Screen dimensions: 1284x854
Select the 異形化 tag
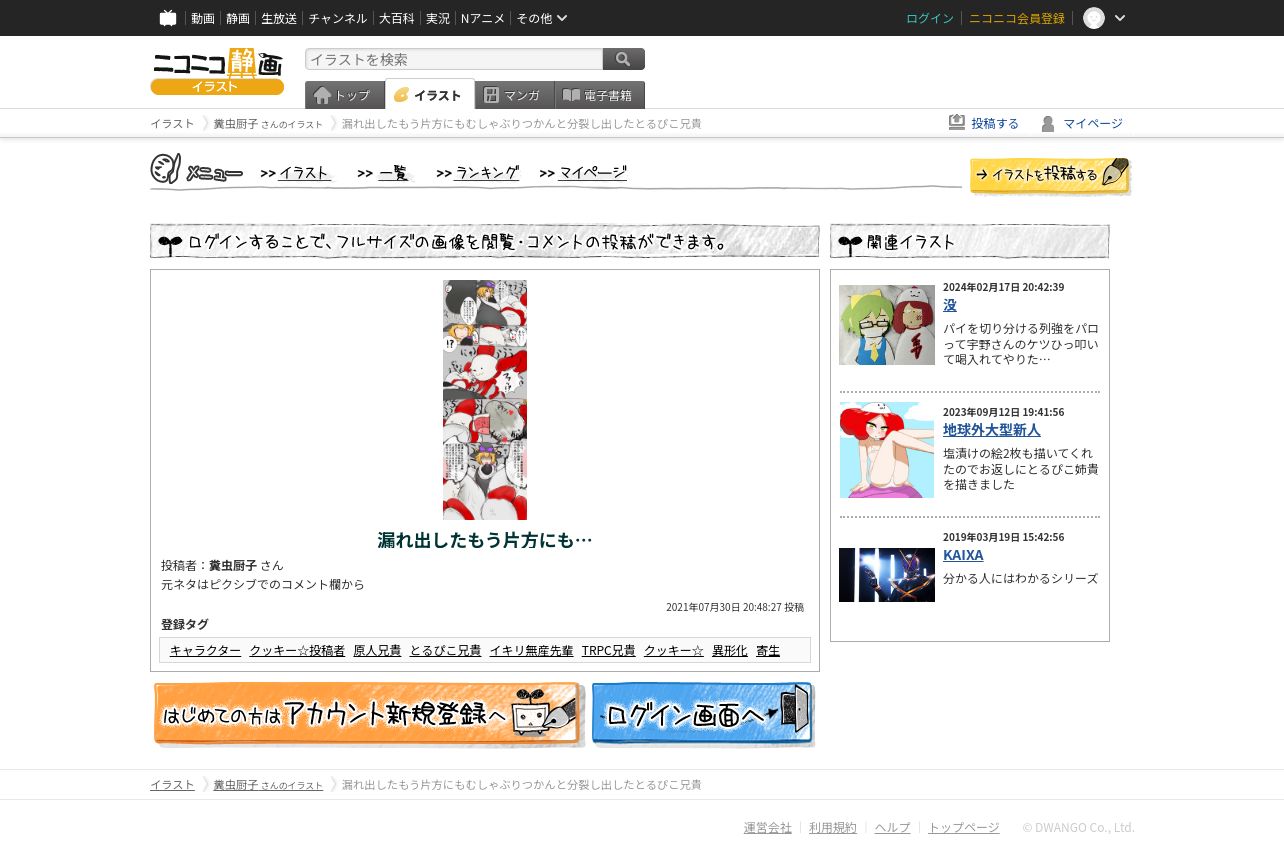tap(730, 650)
